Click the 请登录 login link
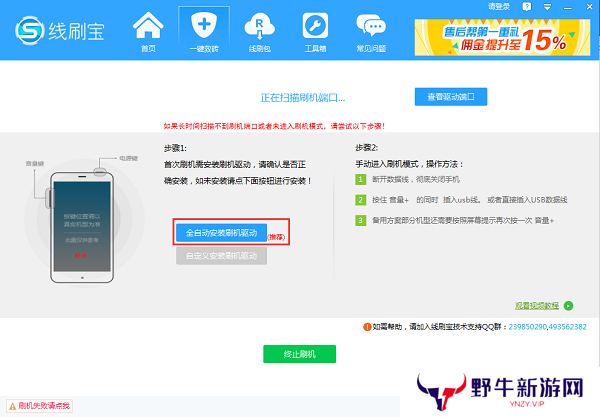The image size is (600, 417). (x=499, y=7)
